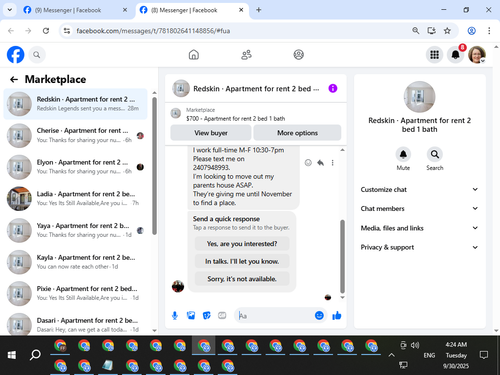Choose a GIF icon in composer

(222, 315)
